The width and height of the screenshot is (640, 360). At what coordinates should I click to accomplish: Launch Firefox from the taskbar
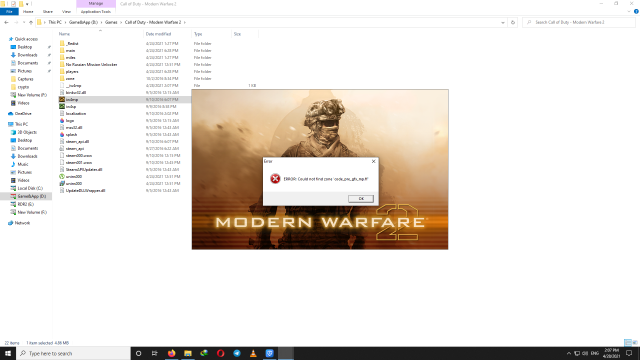[x=171, y=353]
